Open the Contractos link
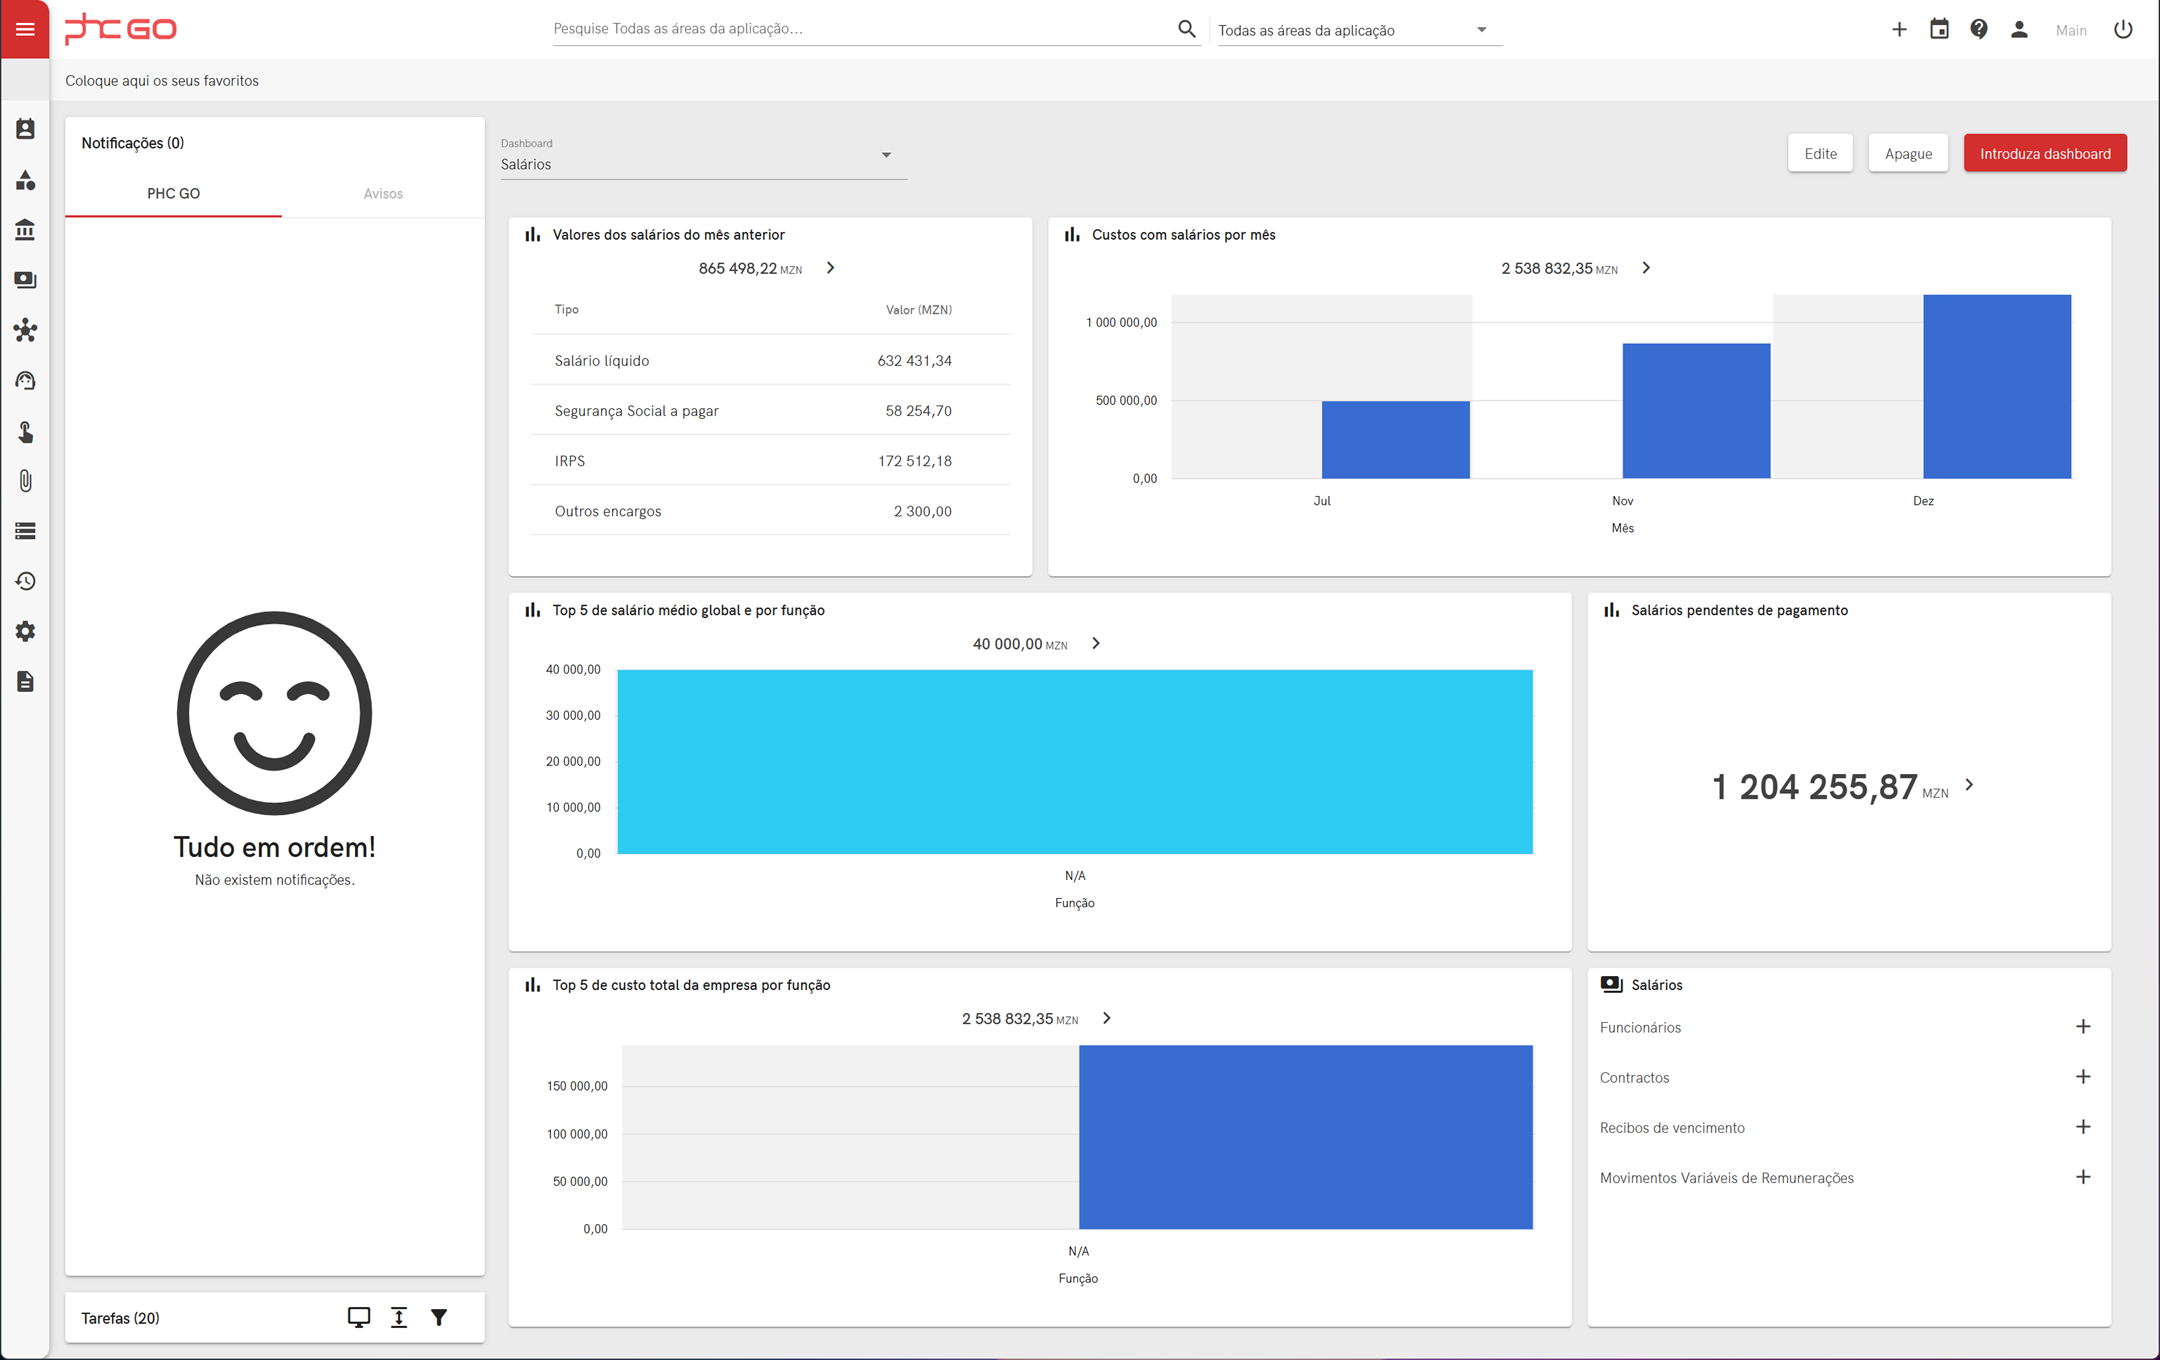 click(x=1634, y=1077)
